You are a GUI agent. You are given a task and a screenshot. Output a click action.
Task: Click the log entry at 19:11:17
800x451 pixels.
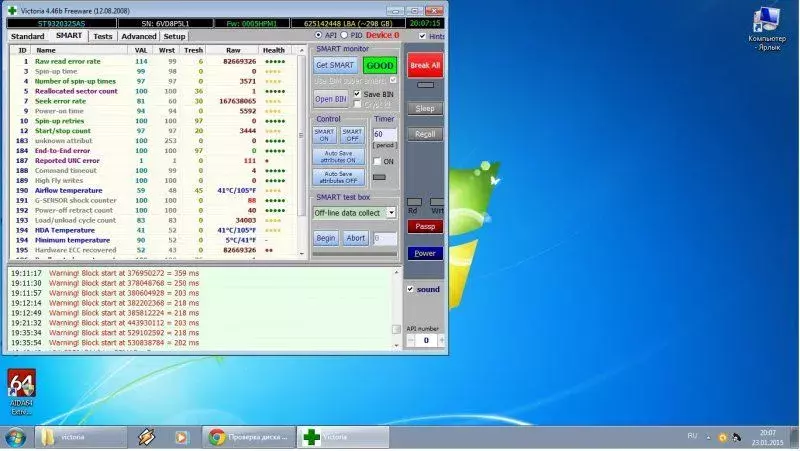click(105, 273)
